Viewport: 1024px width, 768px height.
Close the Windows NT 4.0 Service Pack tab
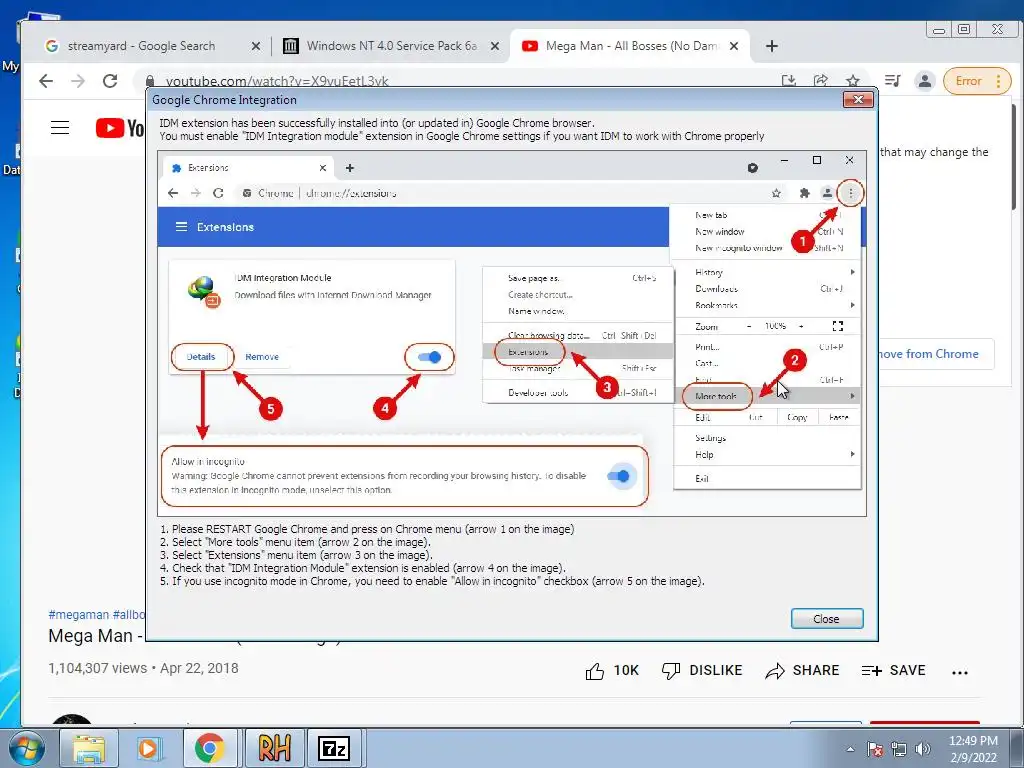click(494, 46)
